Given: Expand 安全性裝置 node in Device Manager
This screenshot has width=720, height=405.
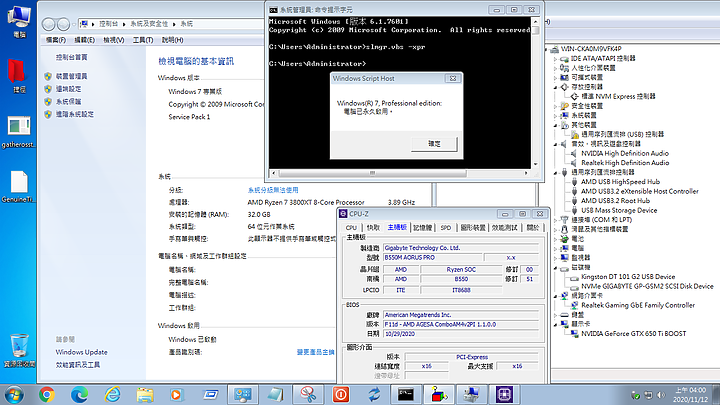Looking at the screenshot, I should 556,106.
